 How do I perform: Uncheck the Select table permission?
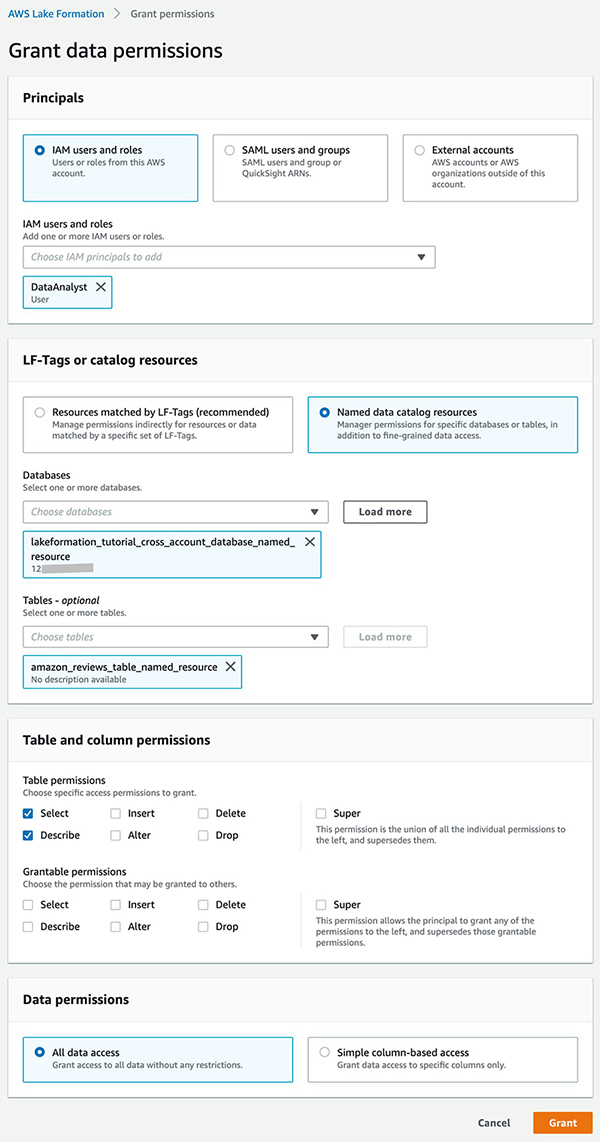[28, 814]
